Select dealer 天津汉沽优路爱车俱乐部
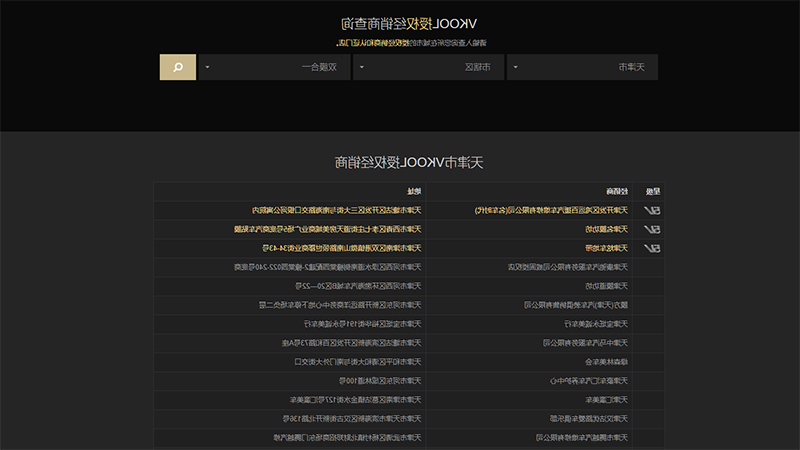Image resolution: width=800 pixels, height=450 pixels. [x=589, y=418]
